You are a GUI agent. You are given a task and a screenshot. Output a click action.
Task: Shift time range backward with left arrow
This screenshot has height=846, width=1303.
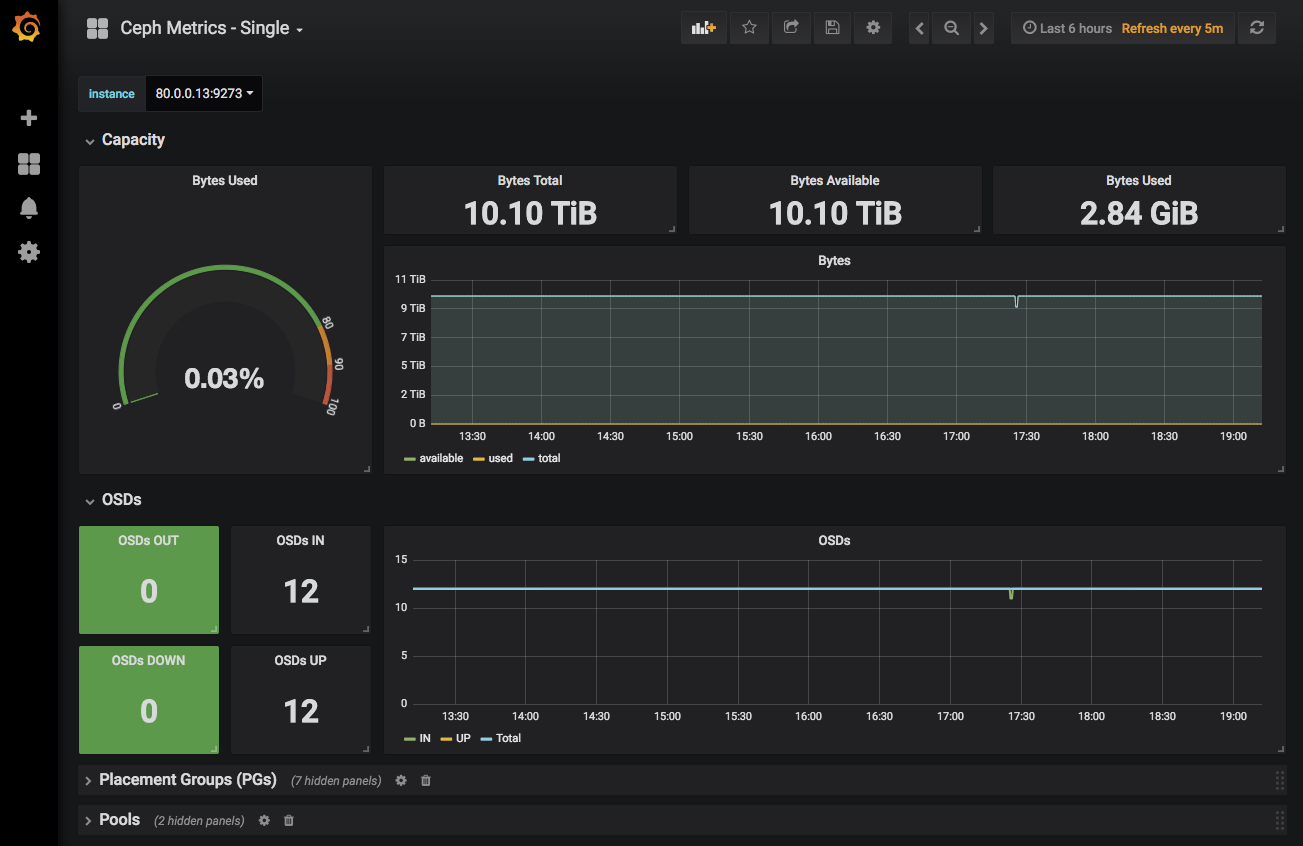[920, 29]
